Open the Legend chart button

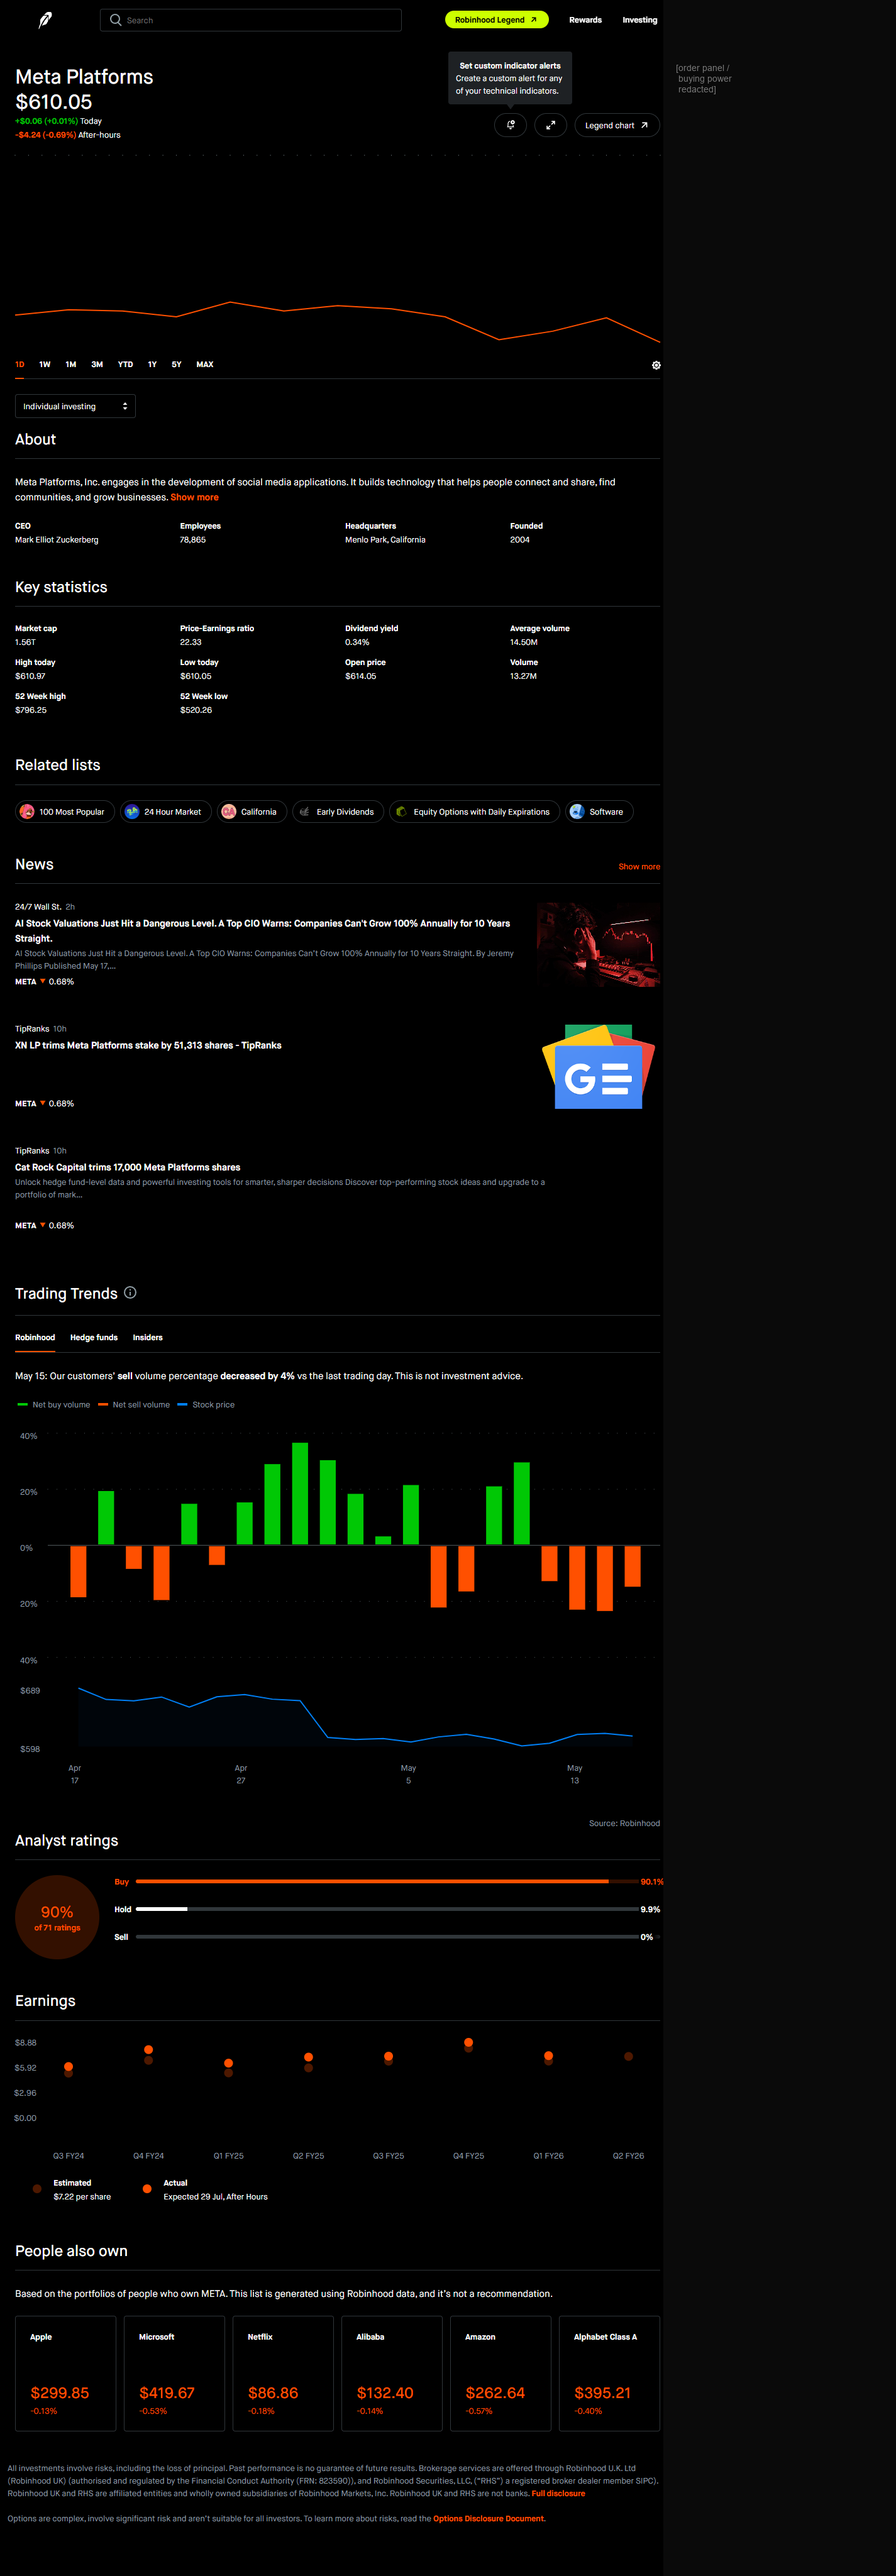tap(617, 125)
